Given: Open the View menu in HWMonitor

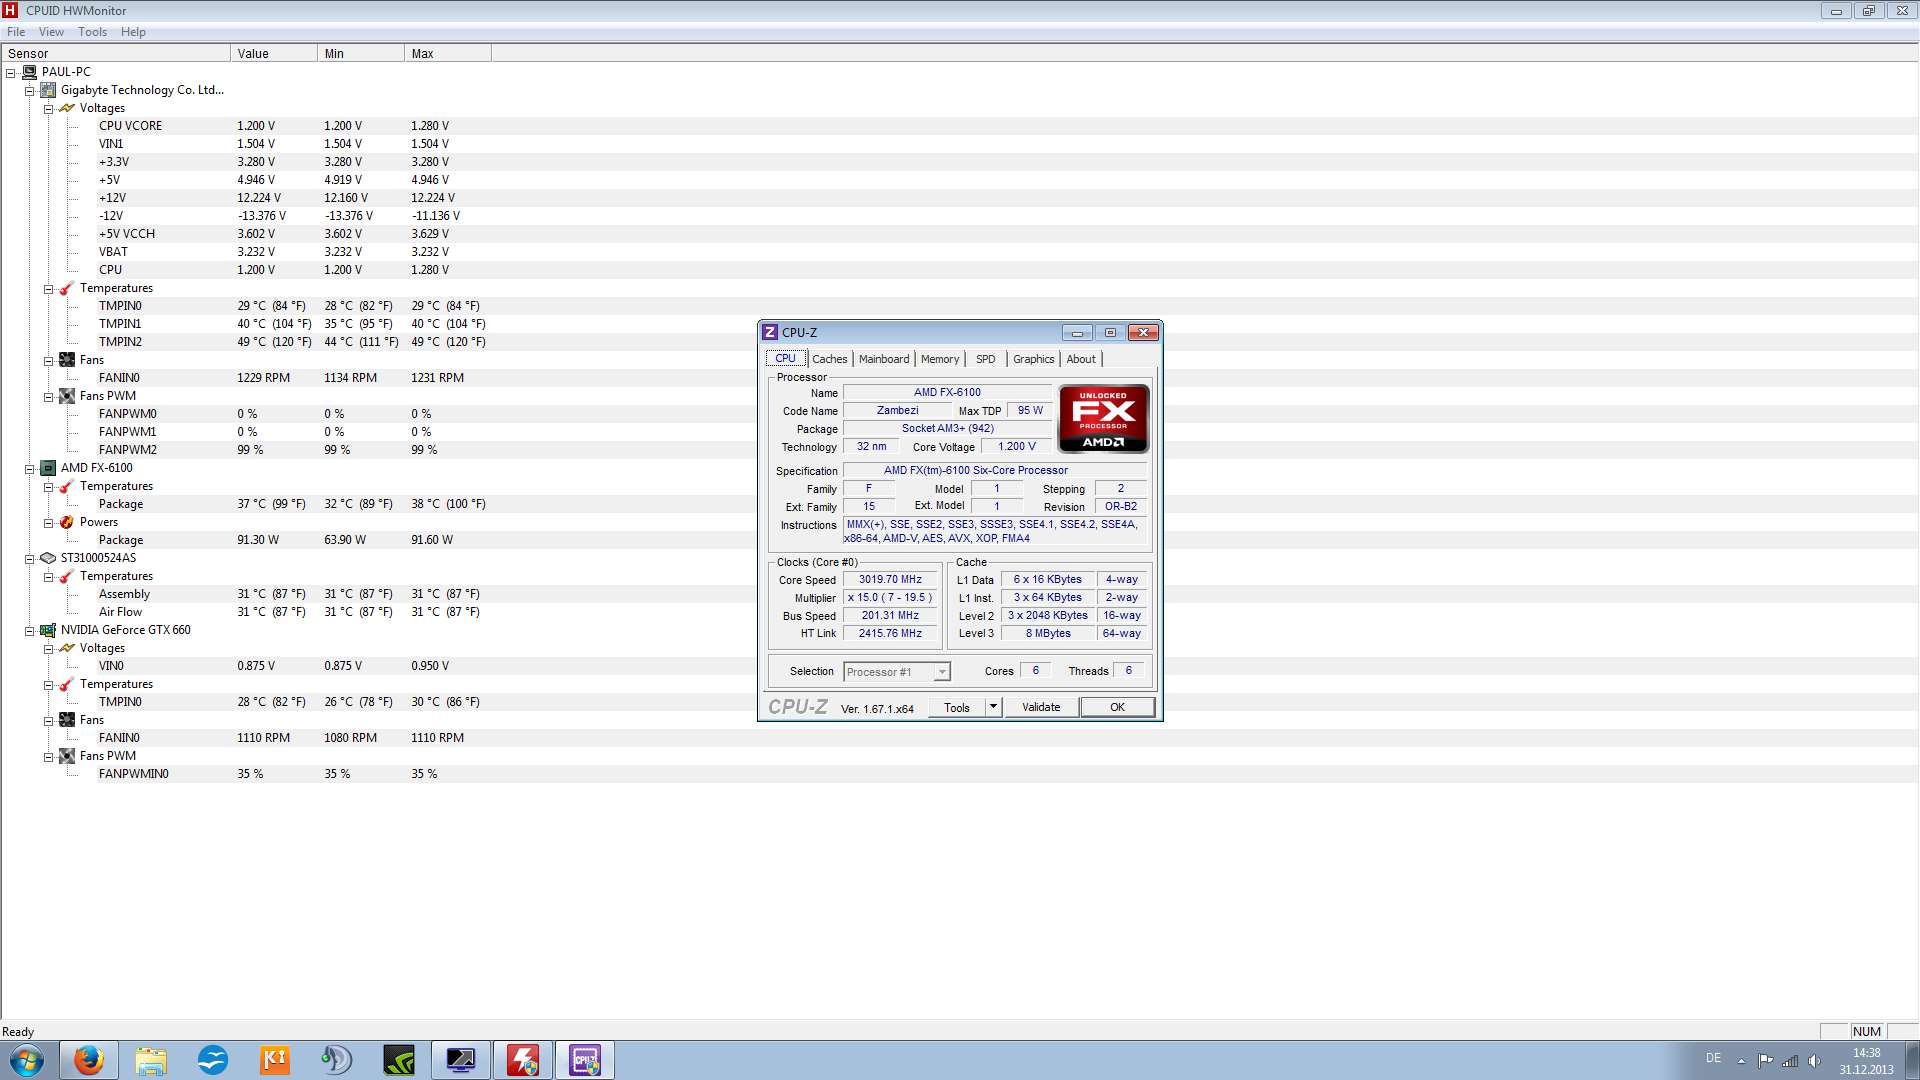Looking at the screenshot, I should point(51,32).
